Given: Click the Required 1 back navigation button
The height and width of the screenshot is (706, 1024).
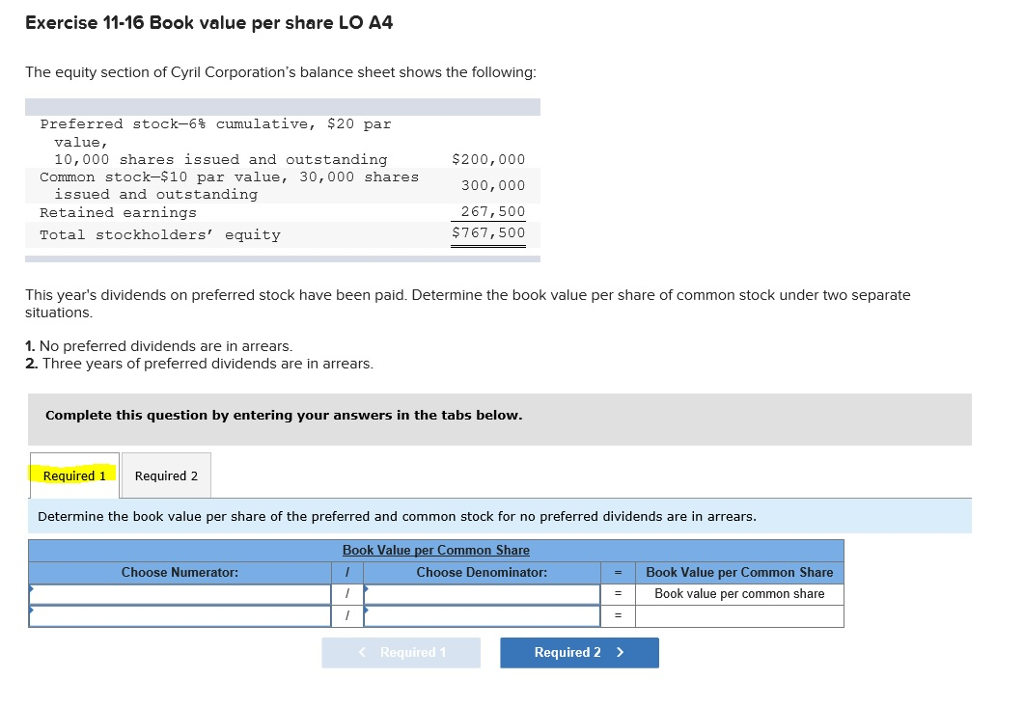Looking at the screenshot, I should [401, 652].
